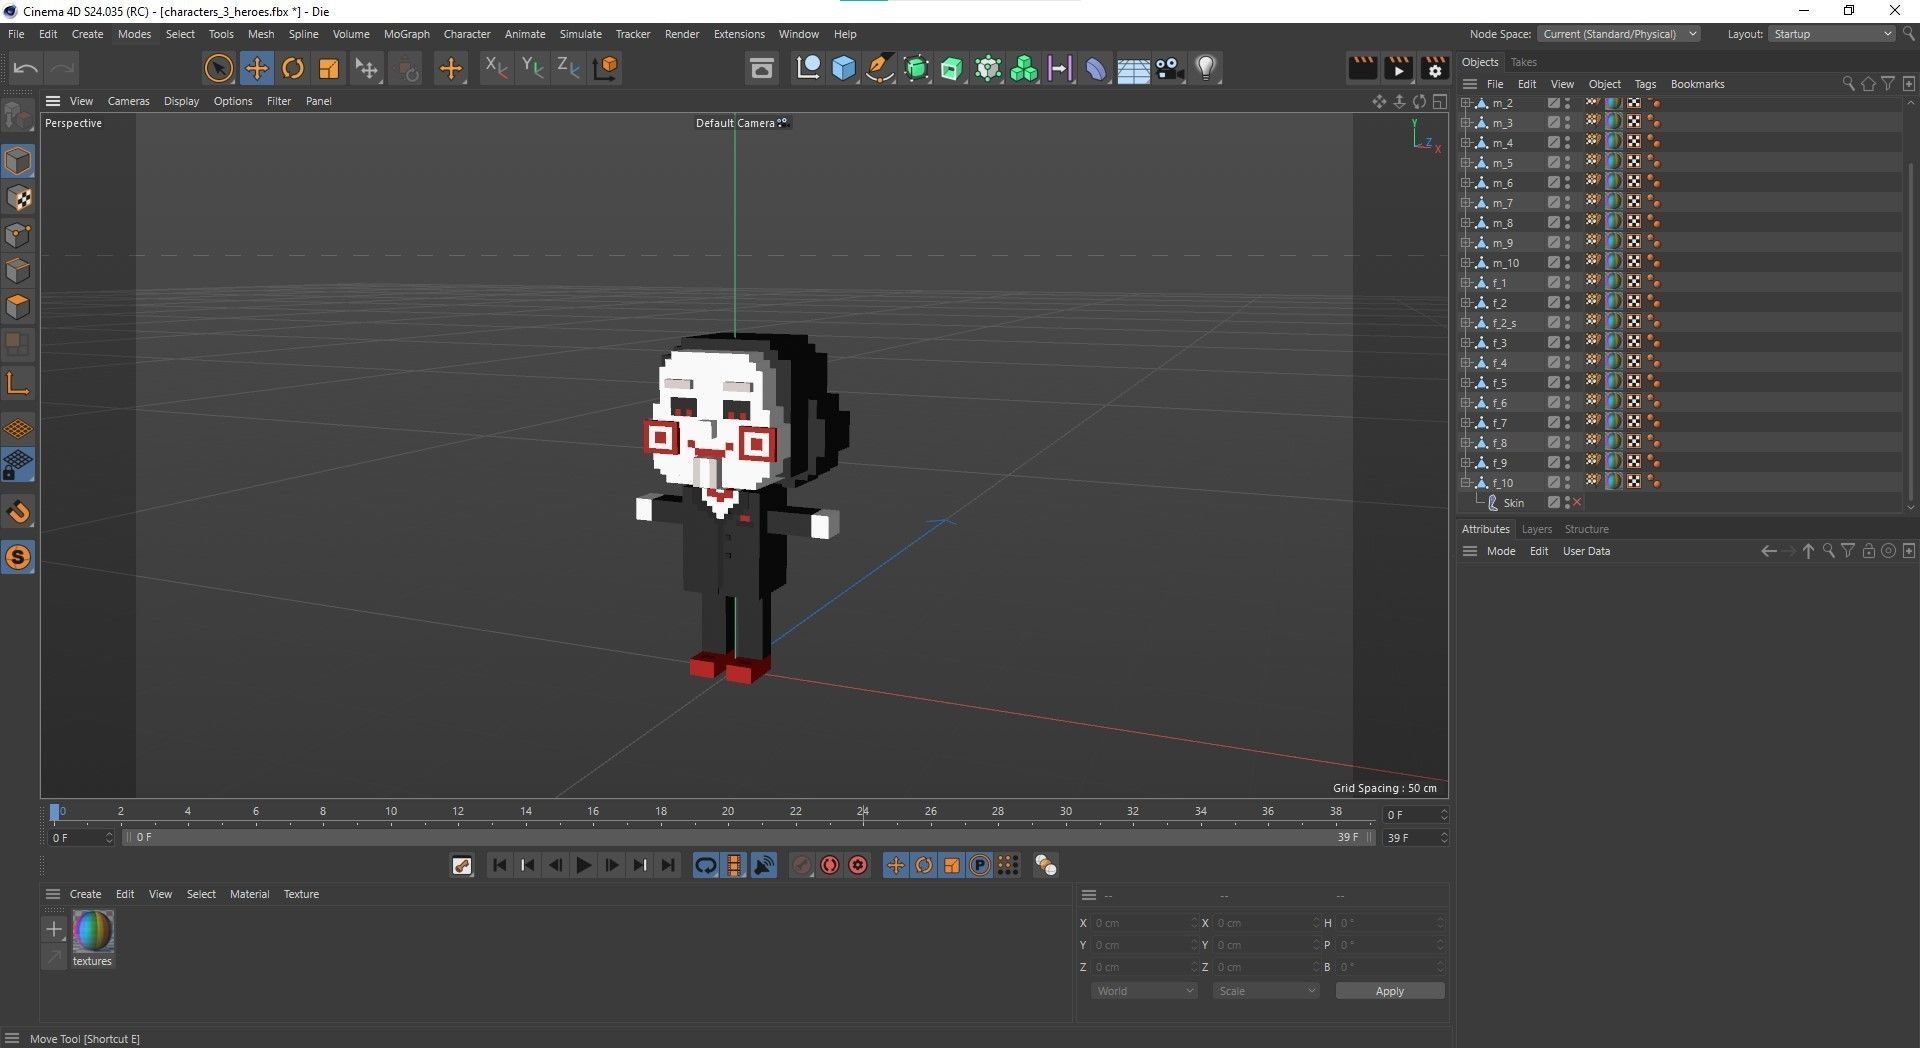Select the Live Selection tool

(x=219, y=68)
